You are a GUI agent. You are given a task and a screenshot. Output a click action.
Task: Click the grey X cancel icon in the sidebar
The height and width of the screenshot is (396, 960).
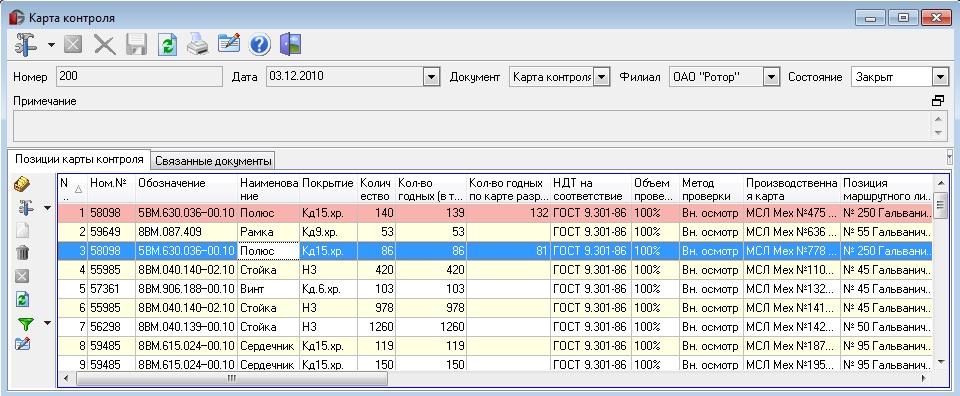coord(22,277)
